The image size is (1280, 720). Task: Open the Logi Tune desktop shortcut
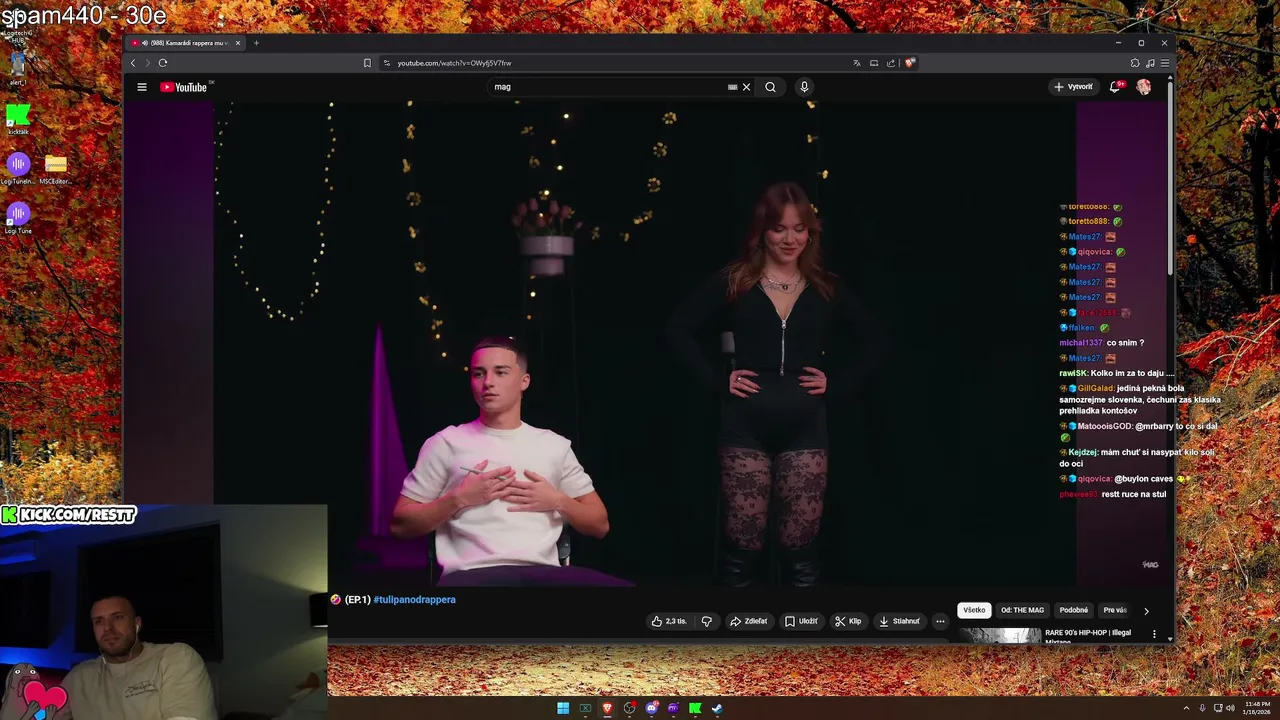[x=18, y=218]
